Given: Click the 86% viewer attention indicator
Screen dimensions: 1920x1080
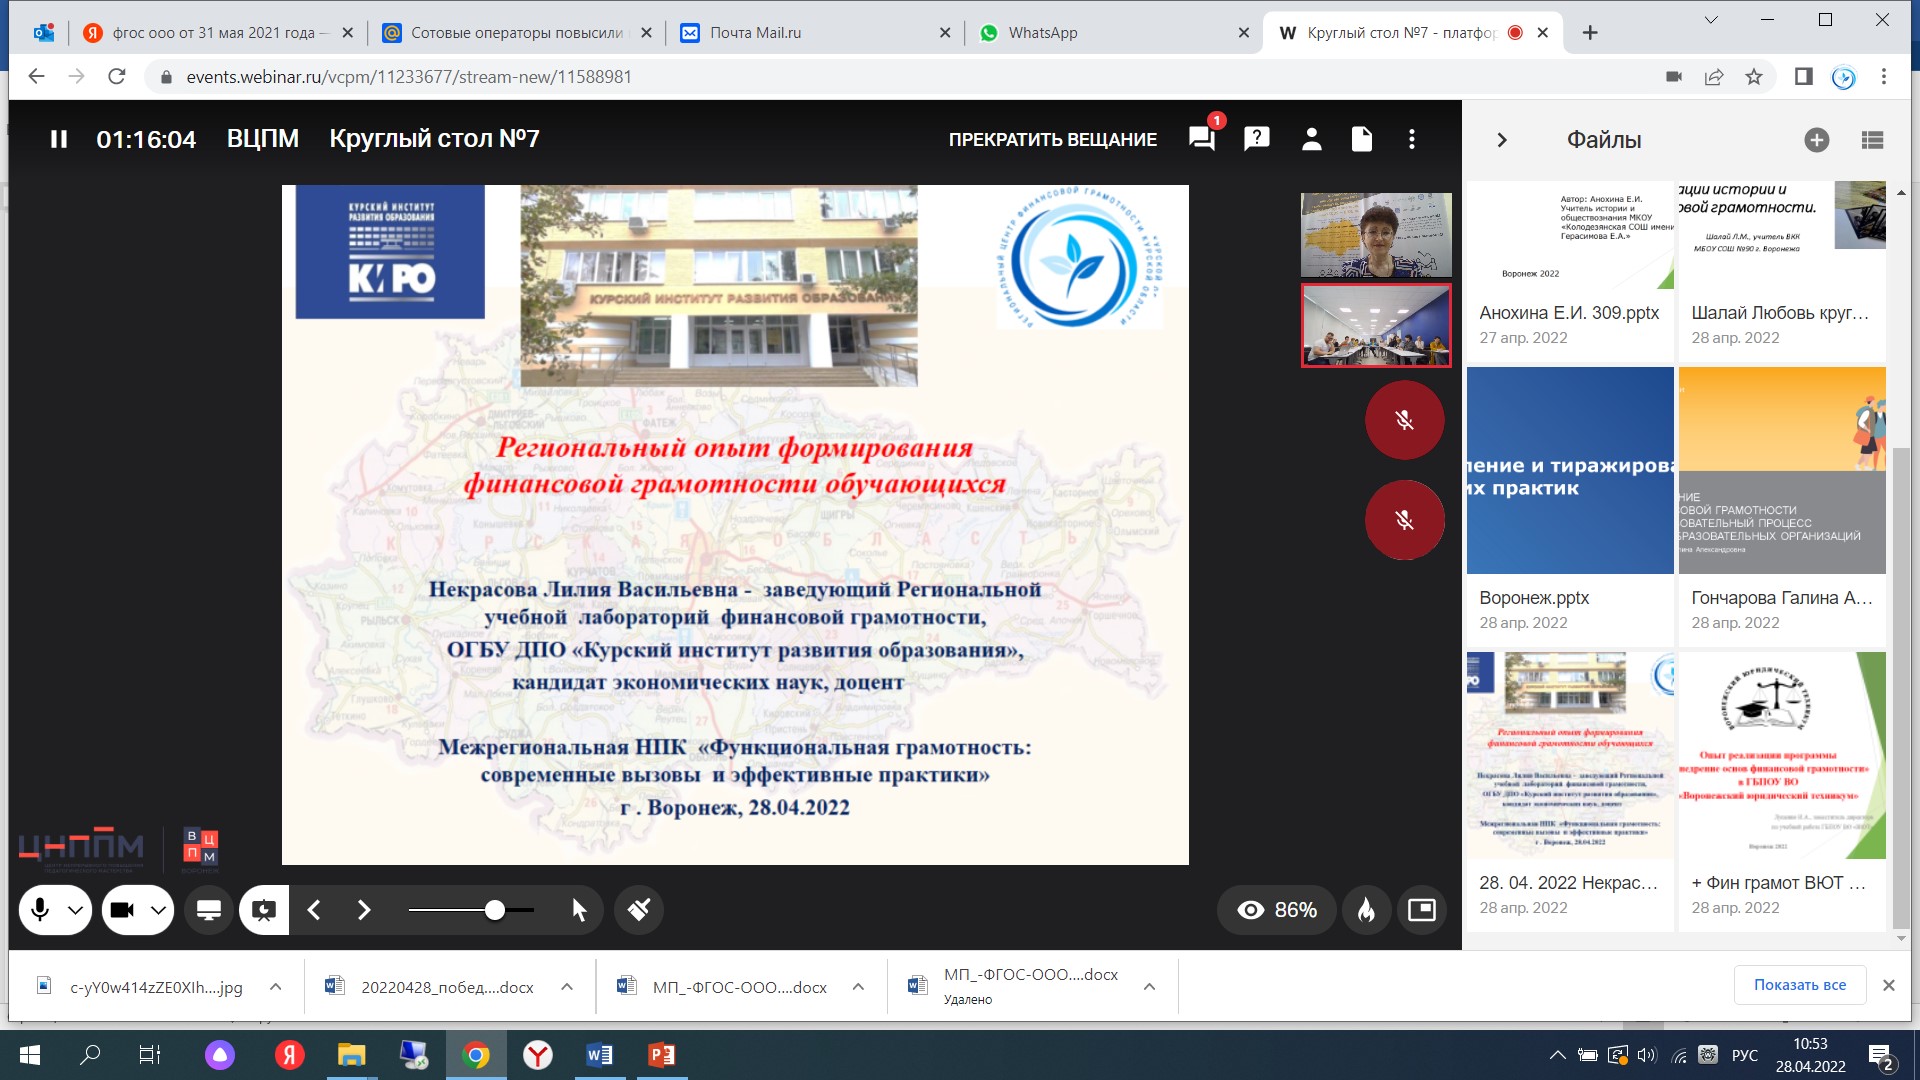Looking at the screenshot, I should (1278, 910).
